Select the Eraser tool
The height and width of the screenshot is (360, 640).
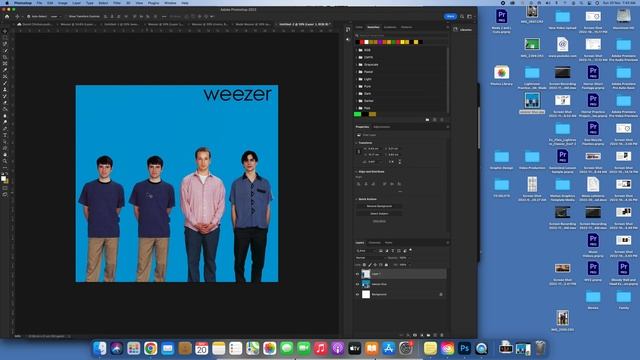point(5,102)
